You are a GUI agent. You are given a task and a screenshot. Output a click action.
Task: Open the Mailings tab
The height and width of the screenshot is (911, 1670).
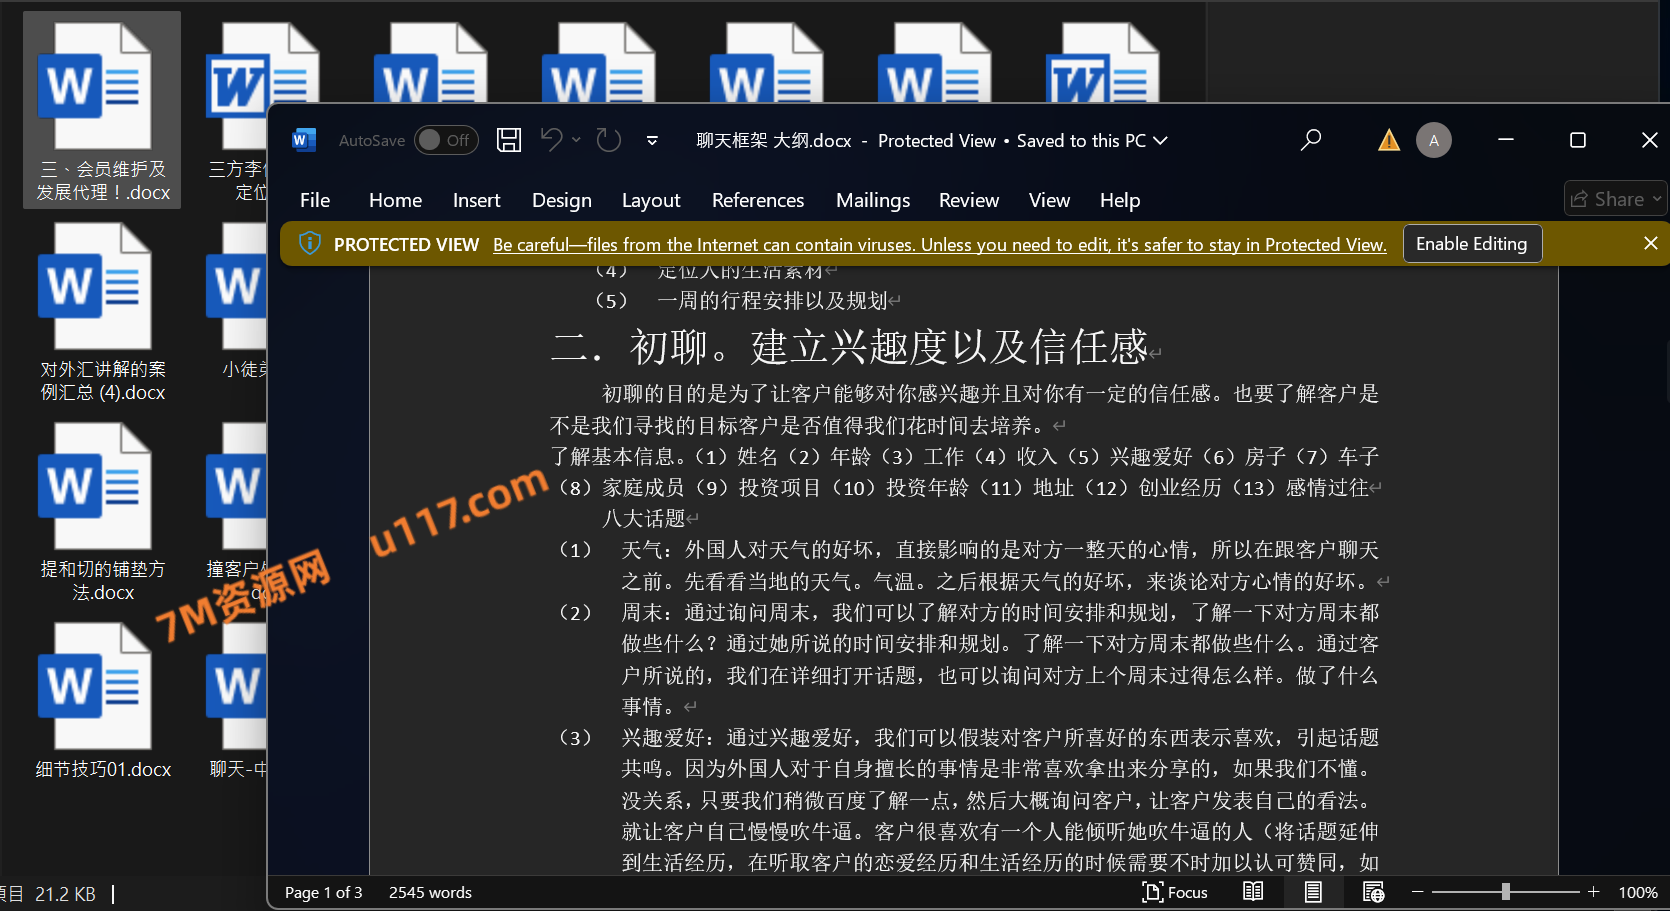(x=872, y=200)
